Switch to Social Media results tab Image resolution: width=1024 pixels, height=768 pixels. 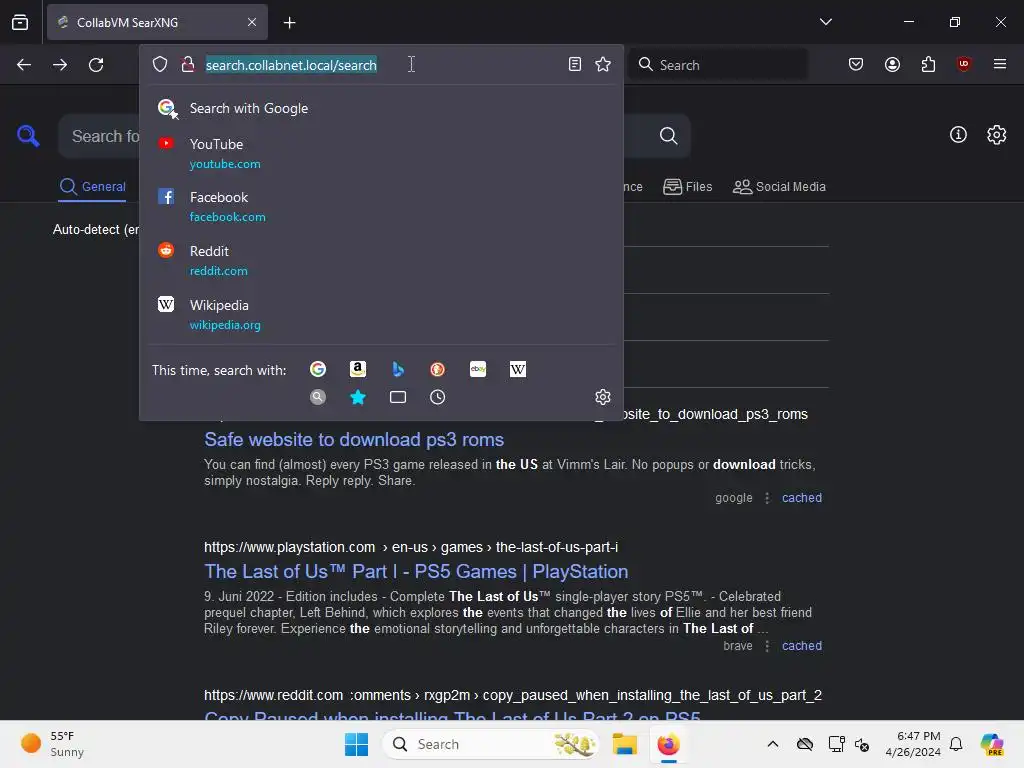[x=779, y=187]
